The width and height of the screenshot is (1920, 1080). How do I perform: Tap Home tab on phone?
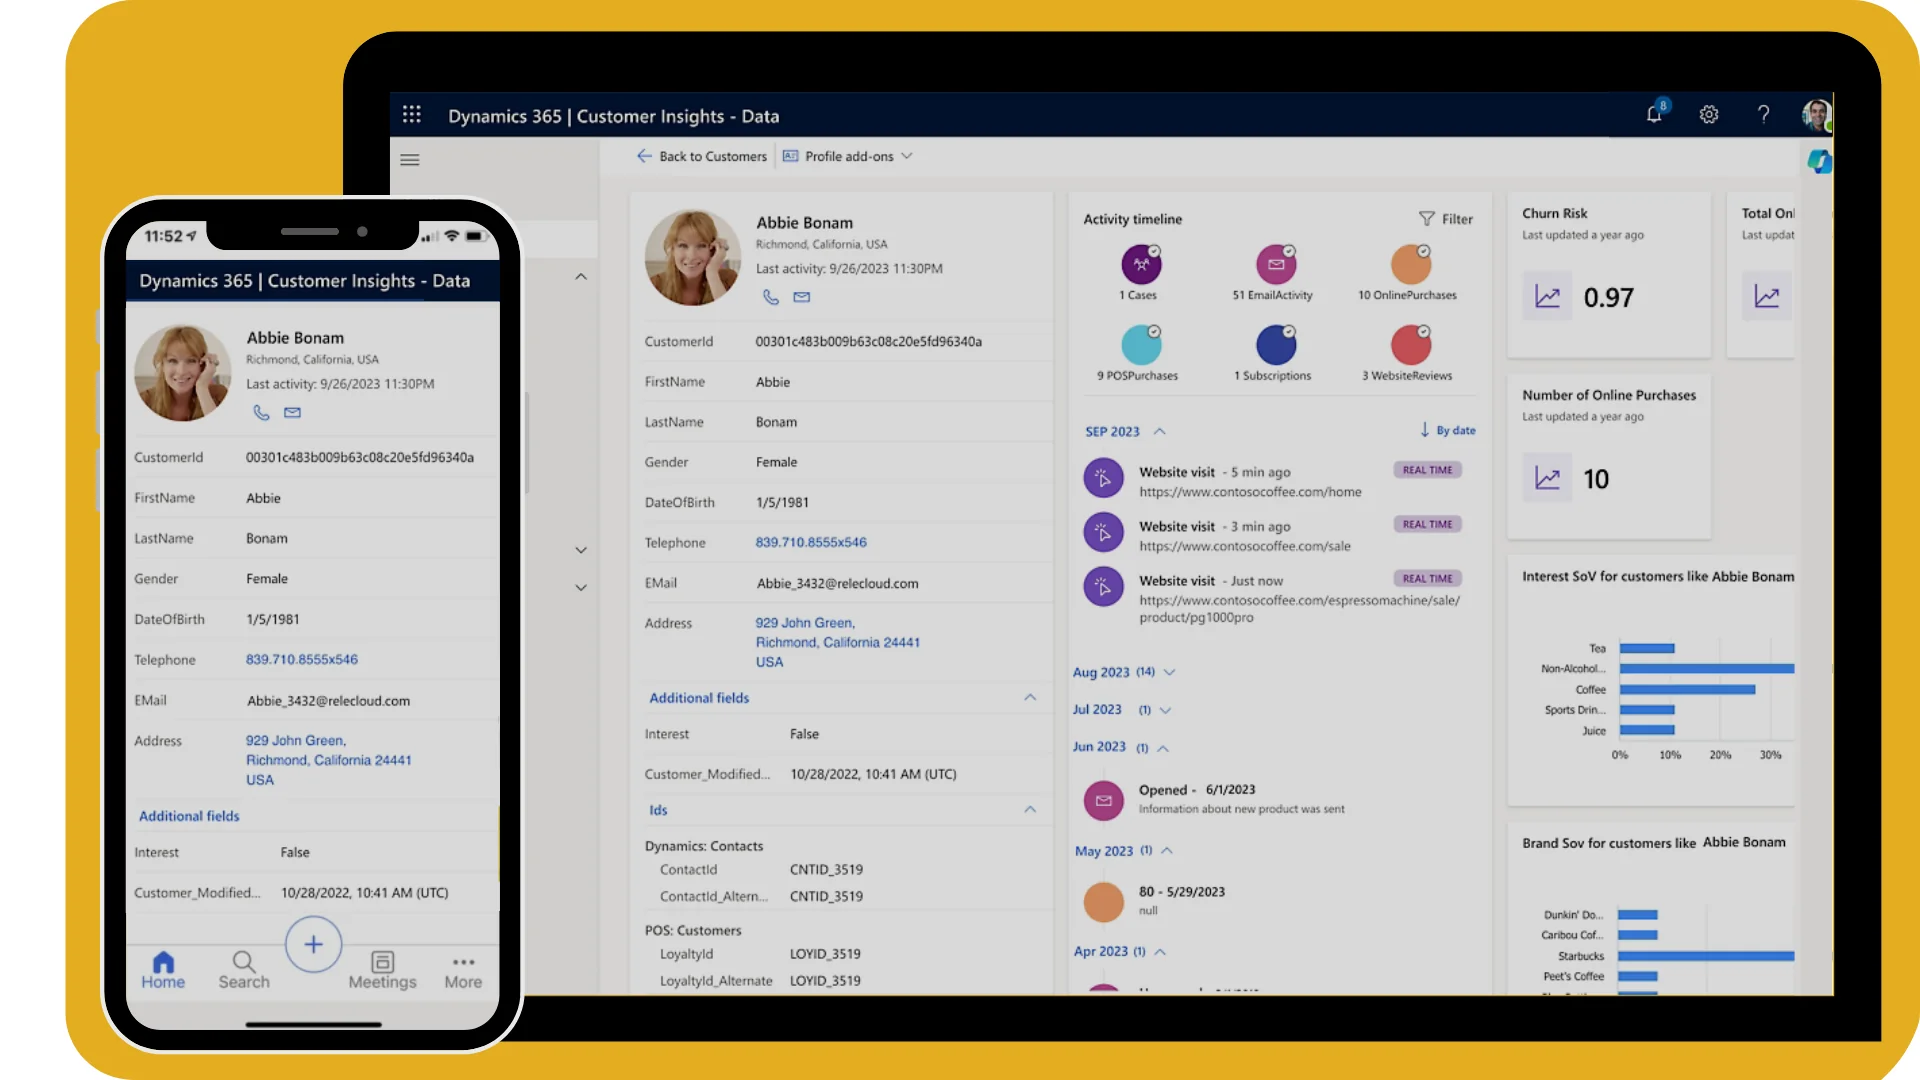[163, 970]
